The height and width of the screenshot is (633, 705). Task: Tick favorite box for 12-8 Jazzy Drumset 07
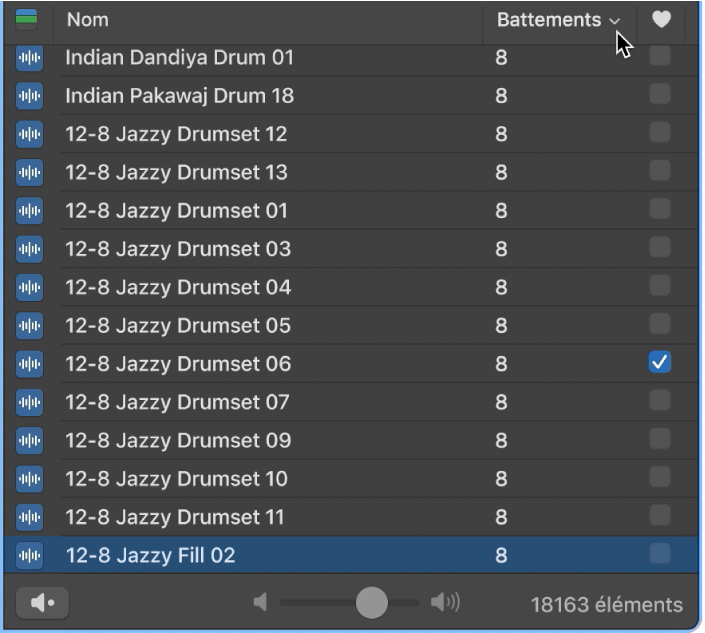click(x=660, y=400)
